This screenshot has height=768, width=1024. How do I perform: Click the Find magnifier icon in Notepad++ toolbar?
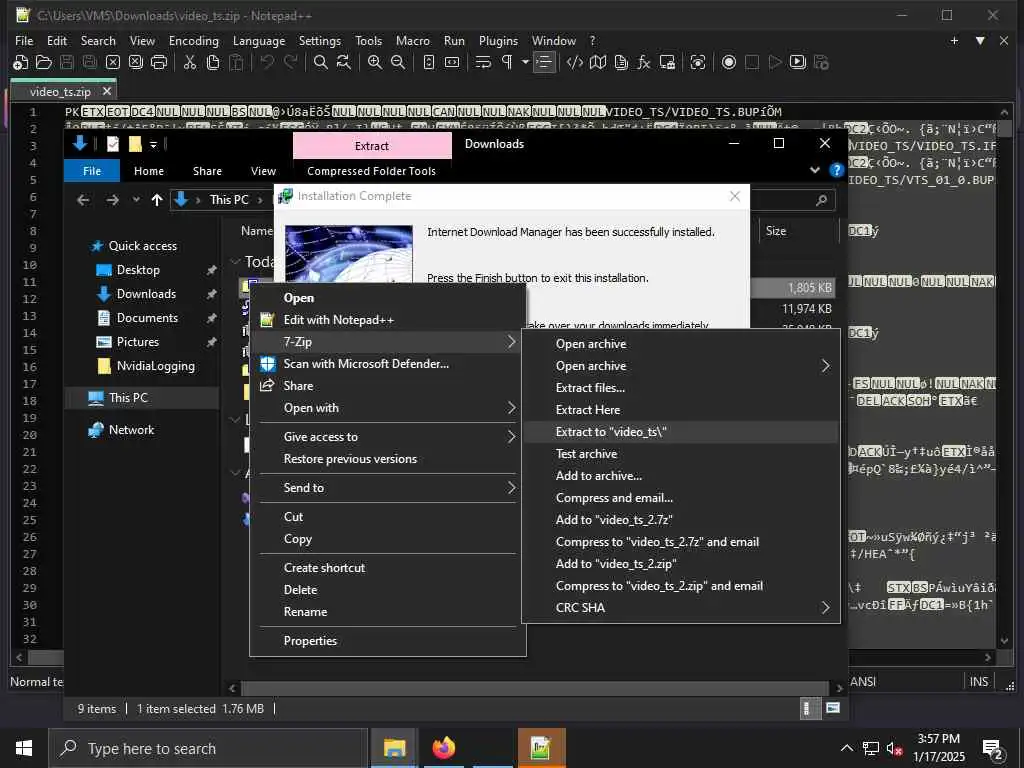[x=321, y=63]
